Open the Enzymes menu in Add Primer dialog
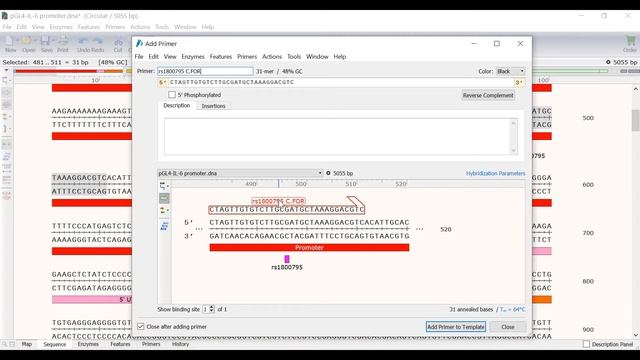This screenshot has width=640, height=360. tap(193, 56)
